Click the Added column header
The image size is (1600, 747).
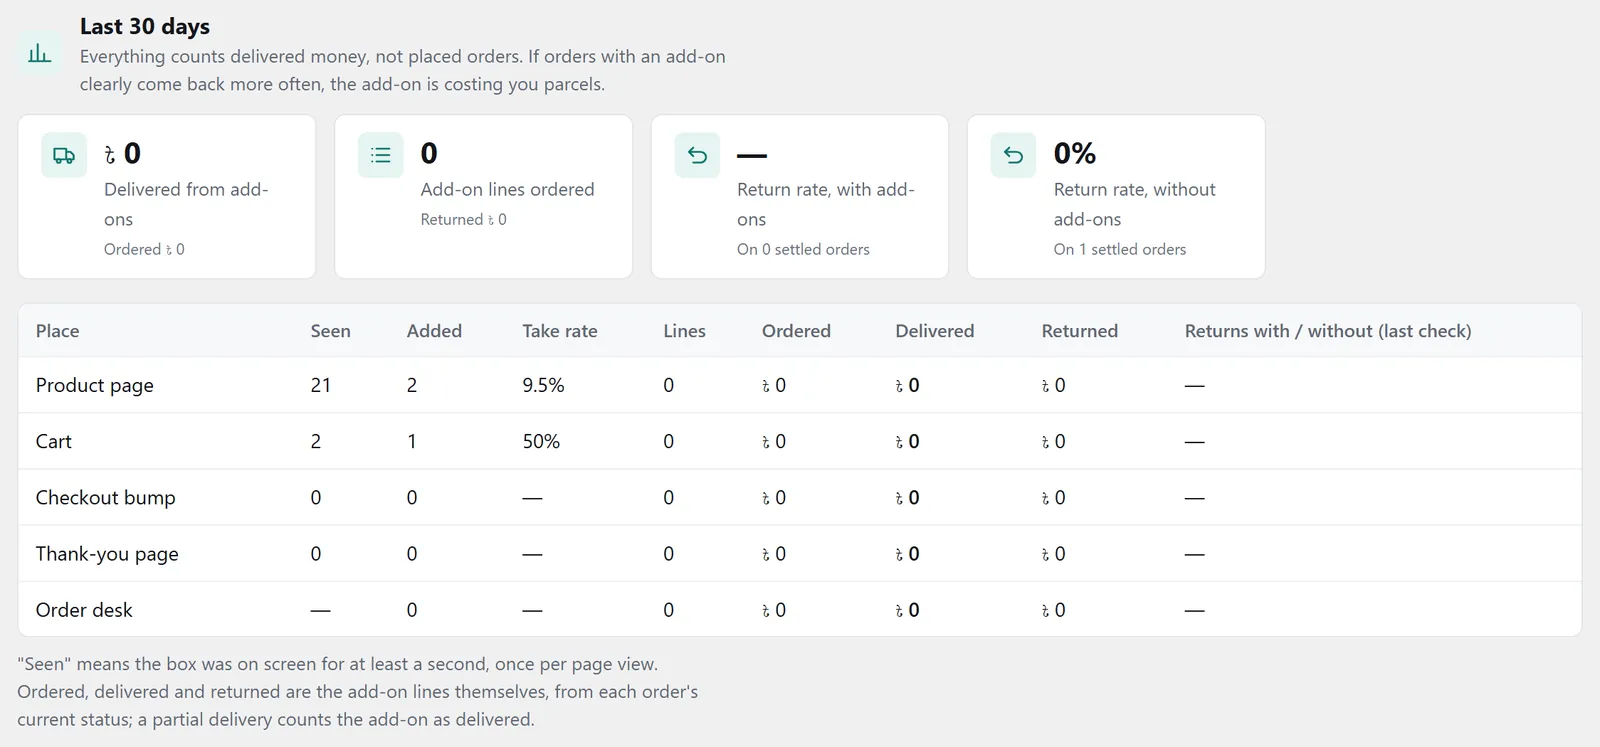click(434, 331)
